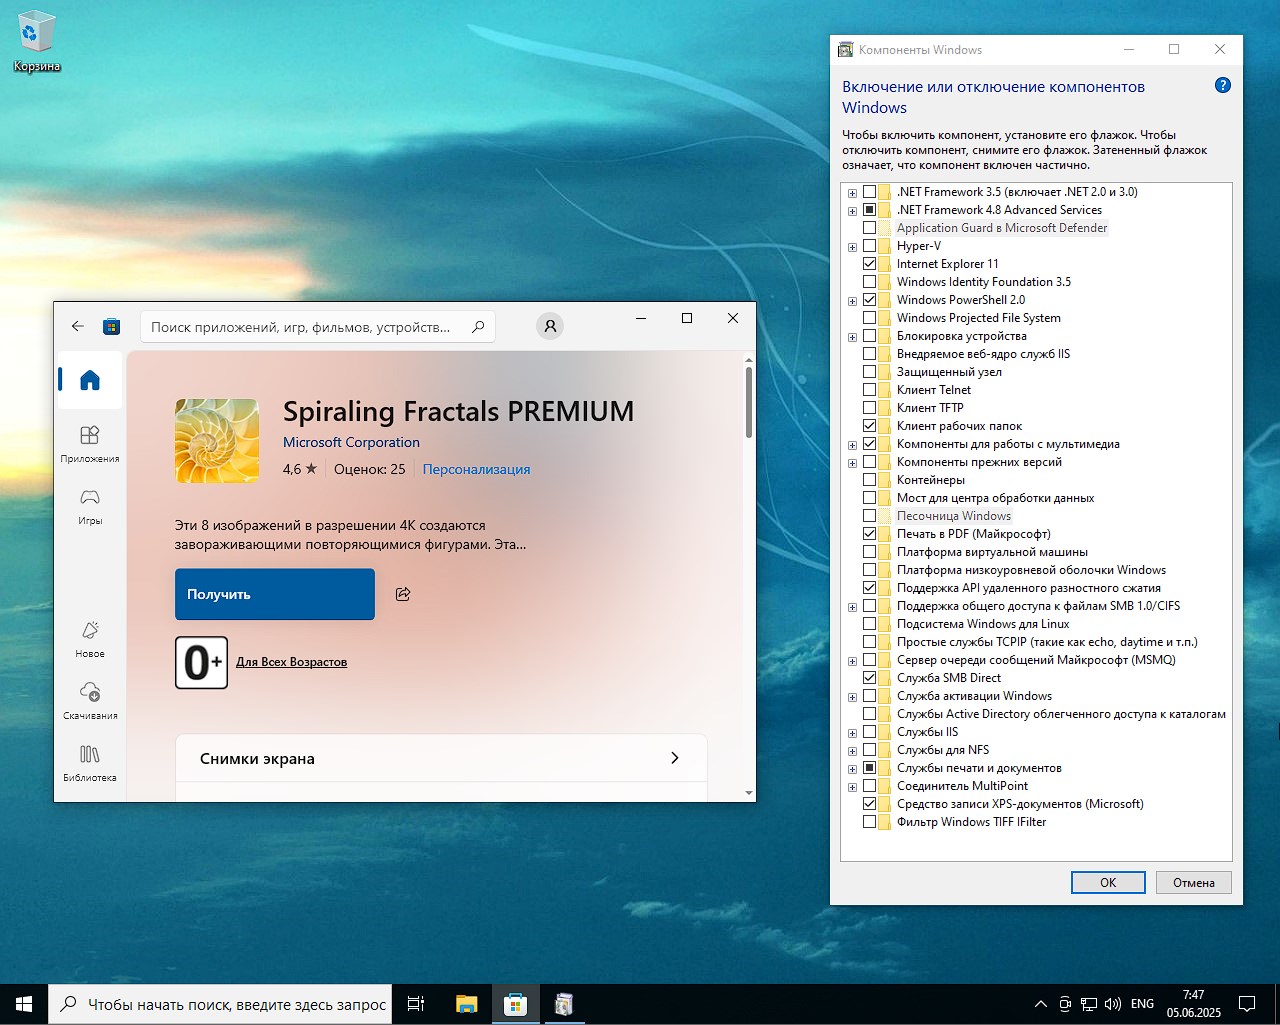
Task: Expand Блокировка устройства node
Action: pos(852,337)
